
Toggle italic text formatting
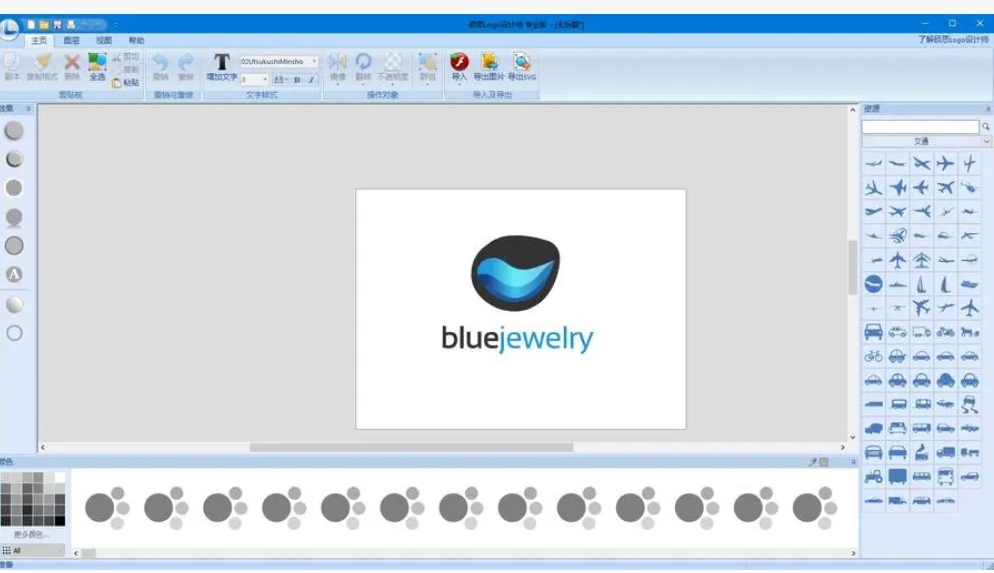coord(311,80)
